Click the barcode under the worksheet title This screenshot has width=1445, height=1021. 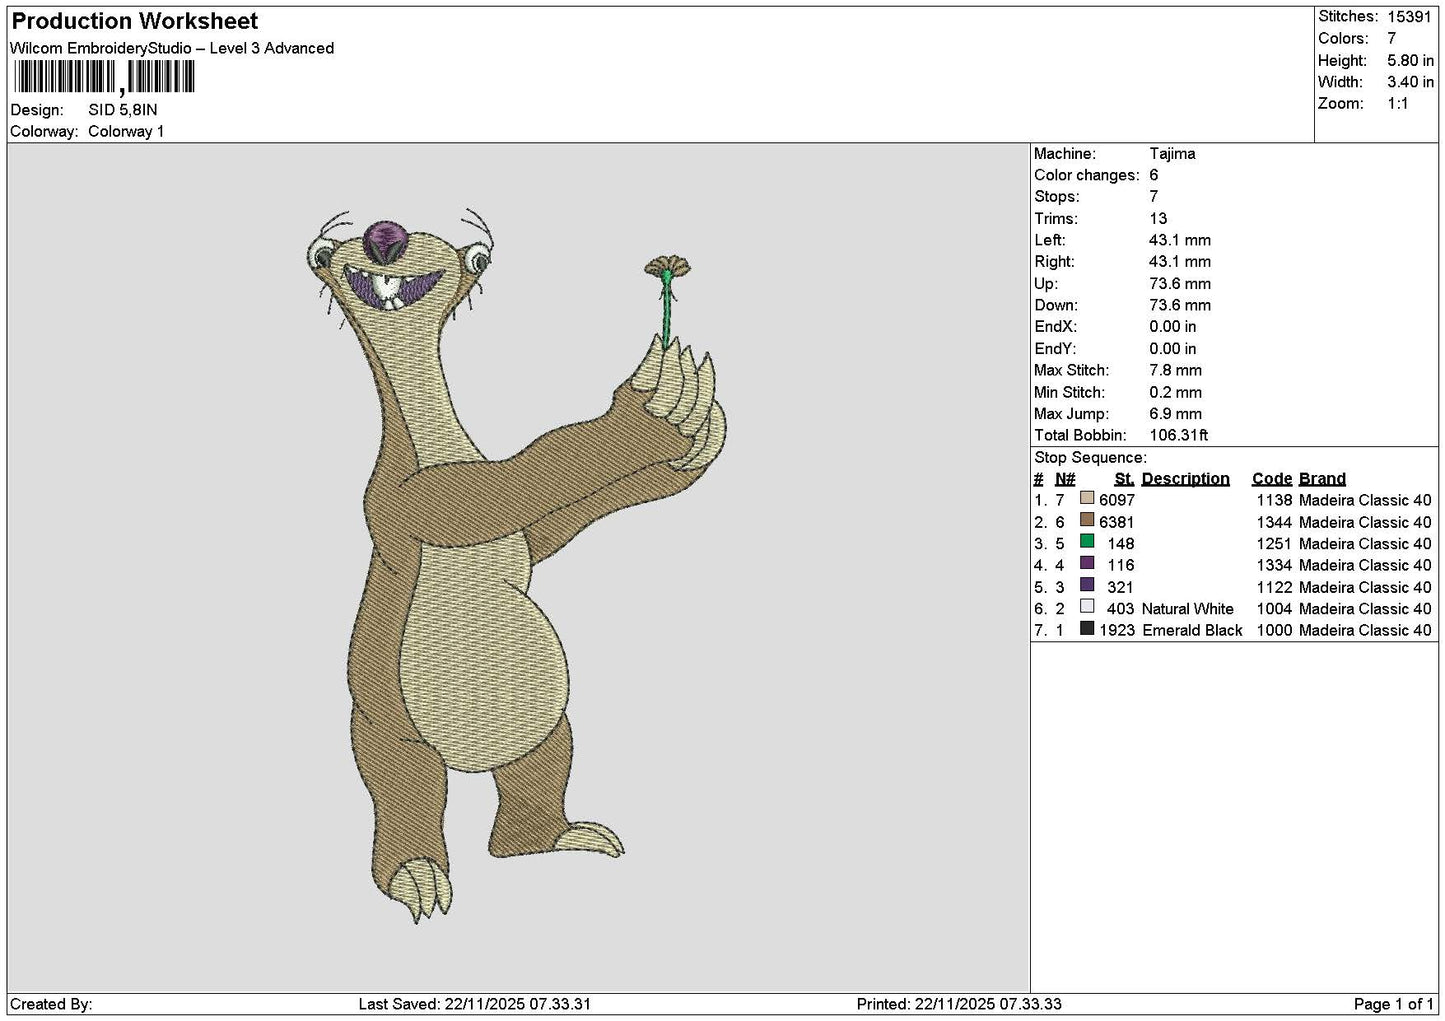(103, 78)
